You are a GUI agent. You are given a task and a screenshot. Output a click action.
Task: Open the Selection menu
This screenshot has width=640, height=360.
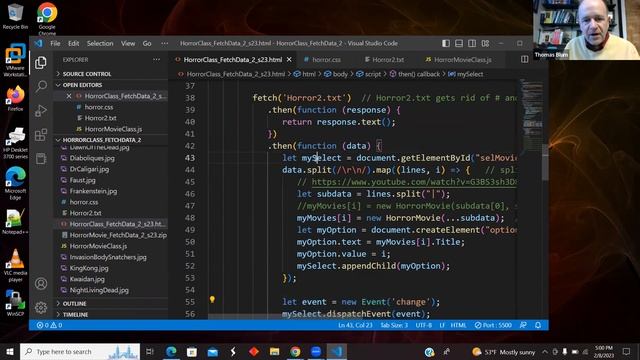[100, 43]
